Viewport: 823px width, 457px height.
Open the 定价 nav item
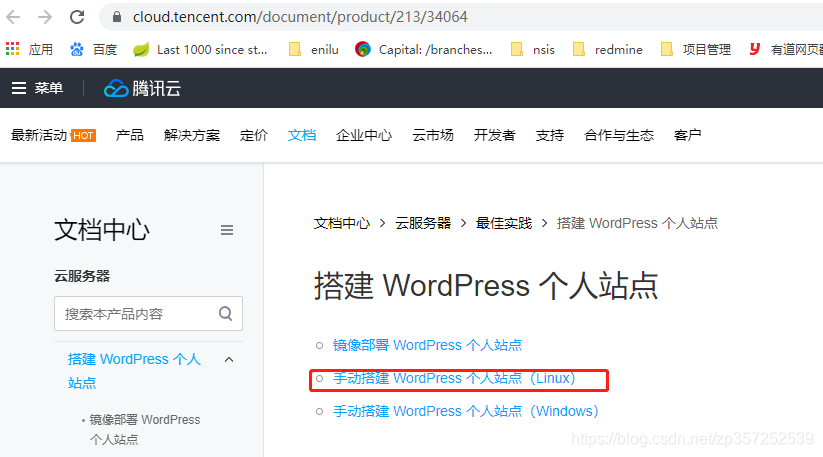[x=254, y=135]
